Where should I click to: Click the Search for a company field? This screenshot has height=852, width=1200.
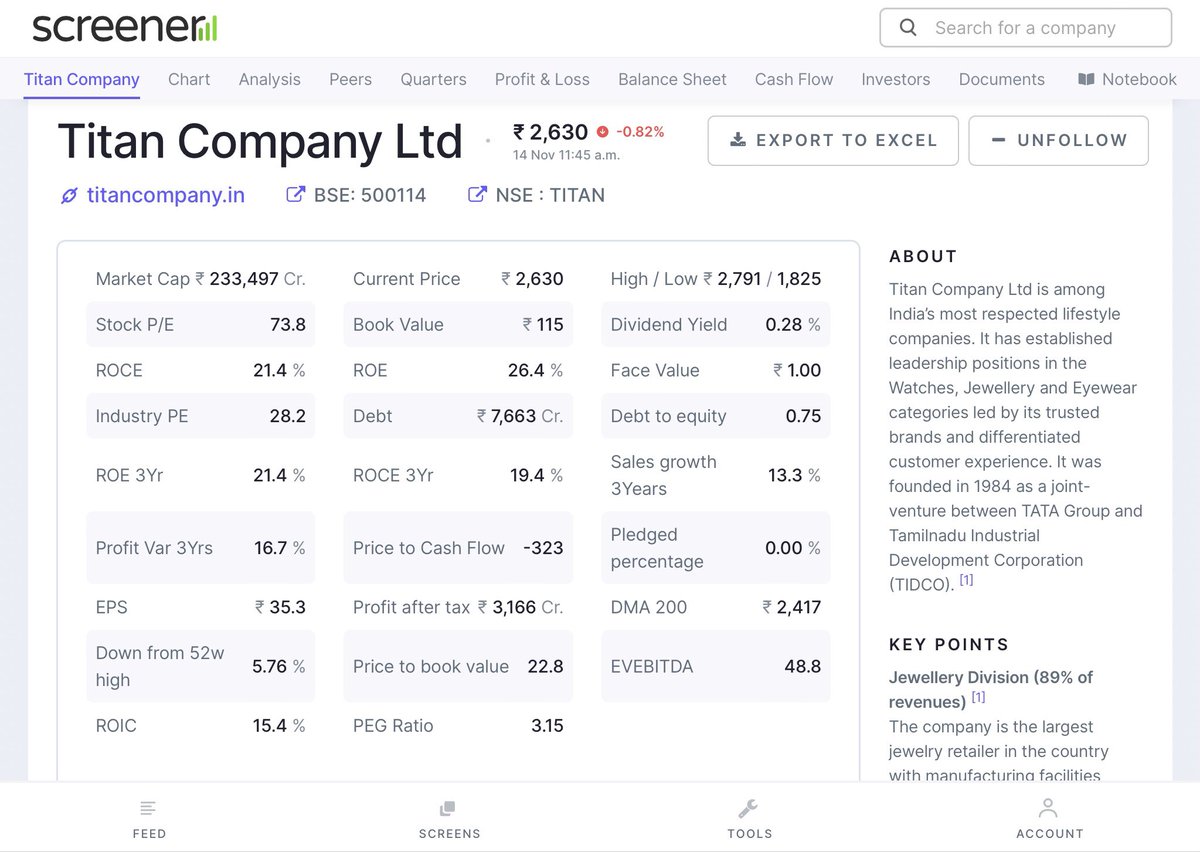tap(1025, 28)
